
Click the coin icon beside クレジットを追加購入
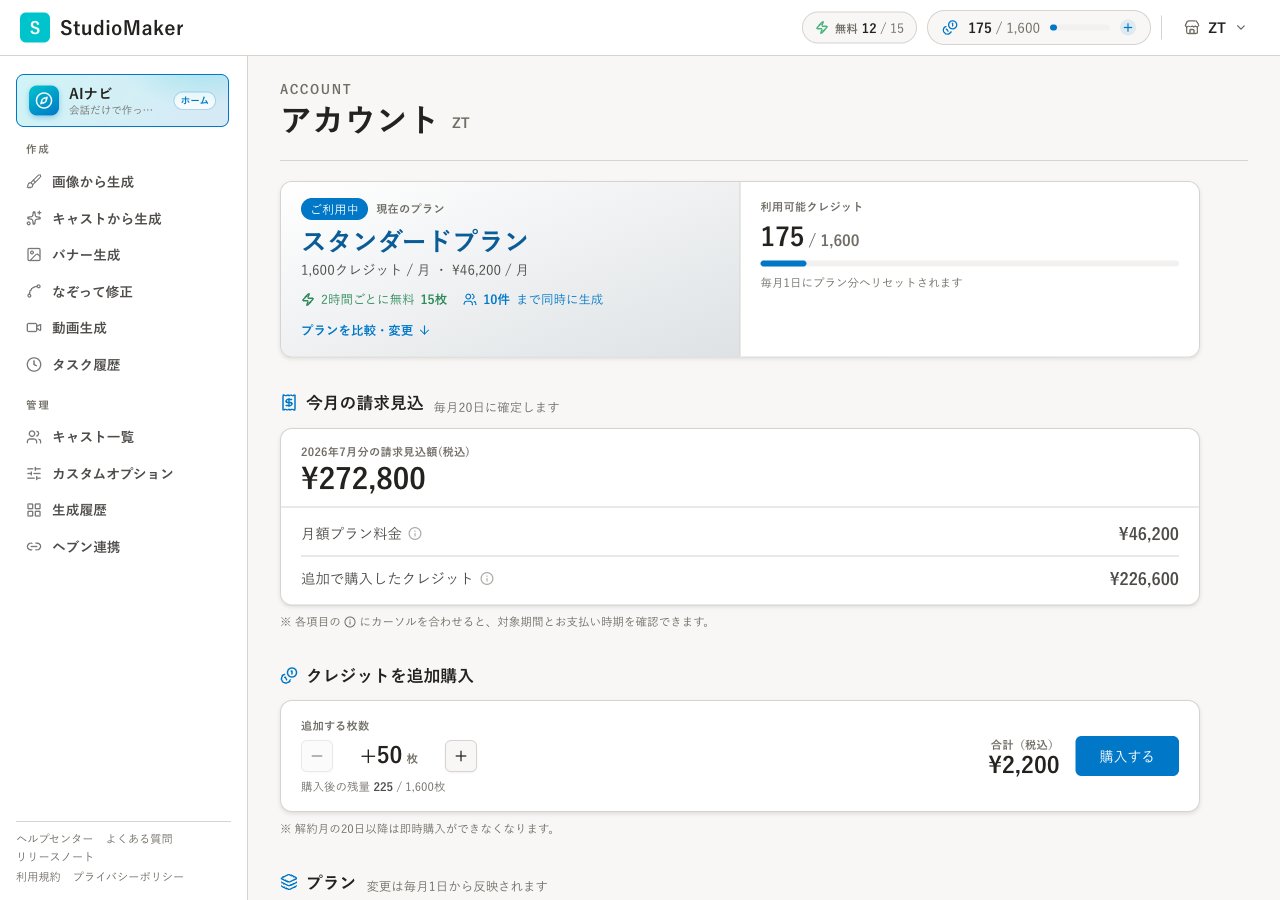289,675
